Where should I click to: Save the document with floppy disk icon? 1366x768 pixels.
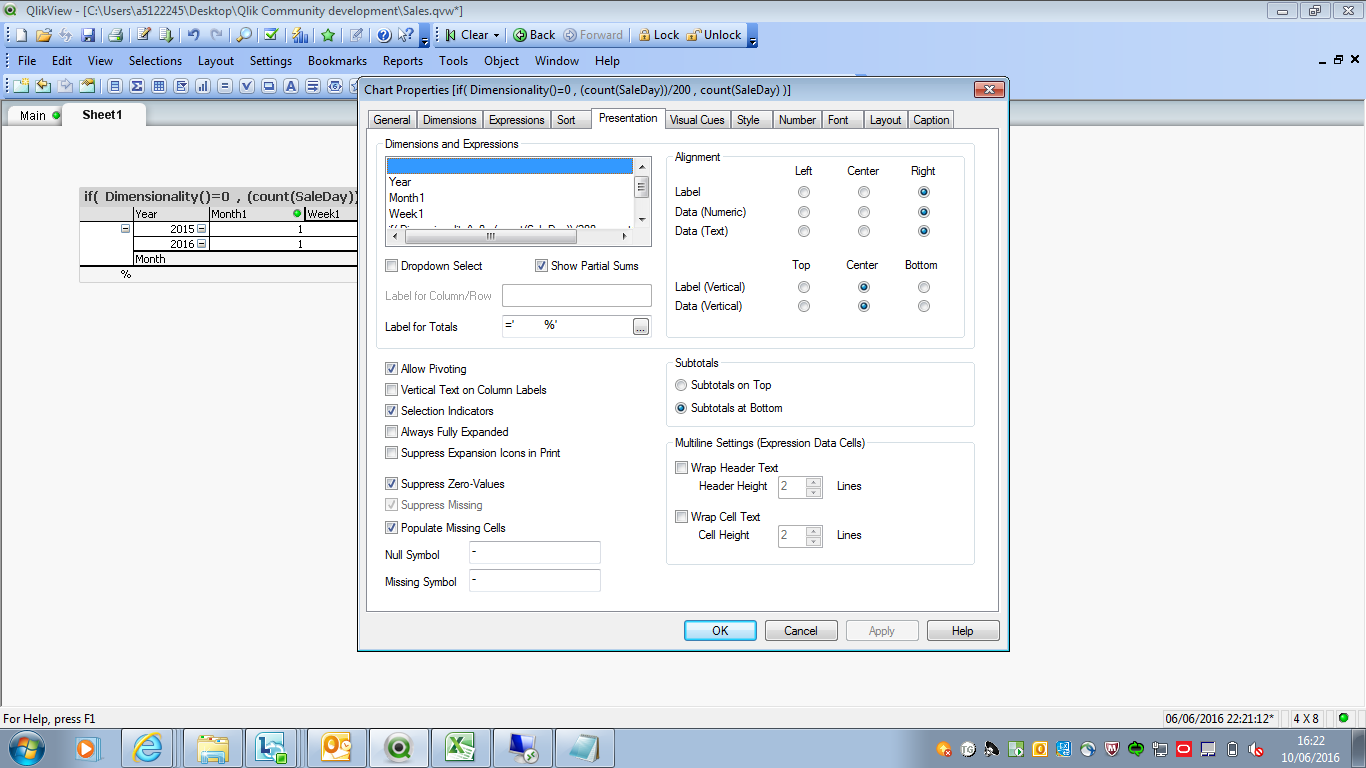88,35
